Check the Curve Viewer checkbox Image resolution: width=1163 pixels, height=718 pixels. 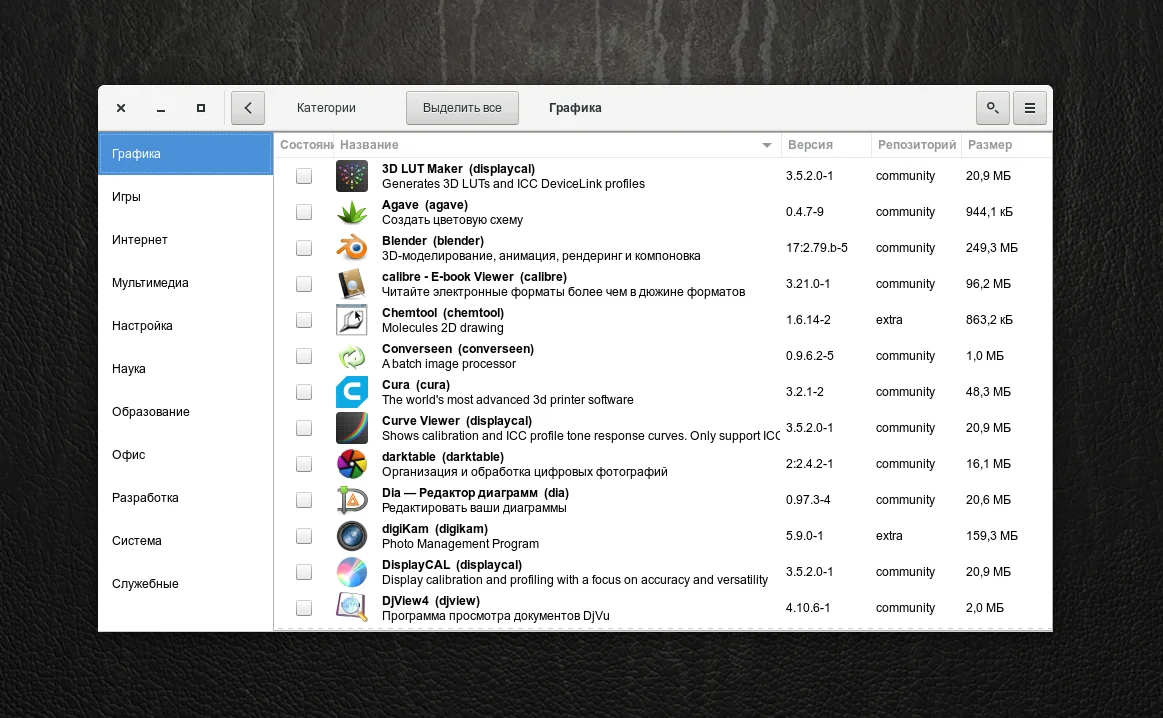coord(304,428)
